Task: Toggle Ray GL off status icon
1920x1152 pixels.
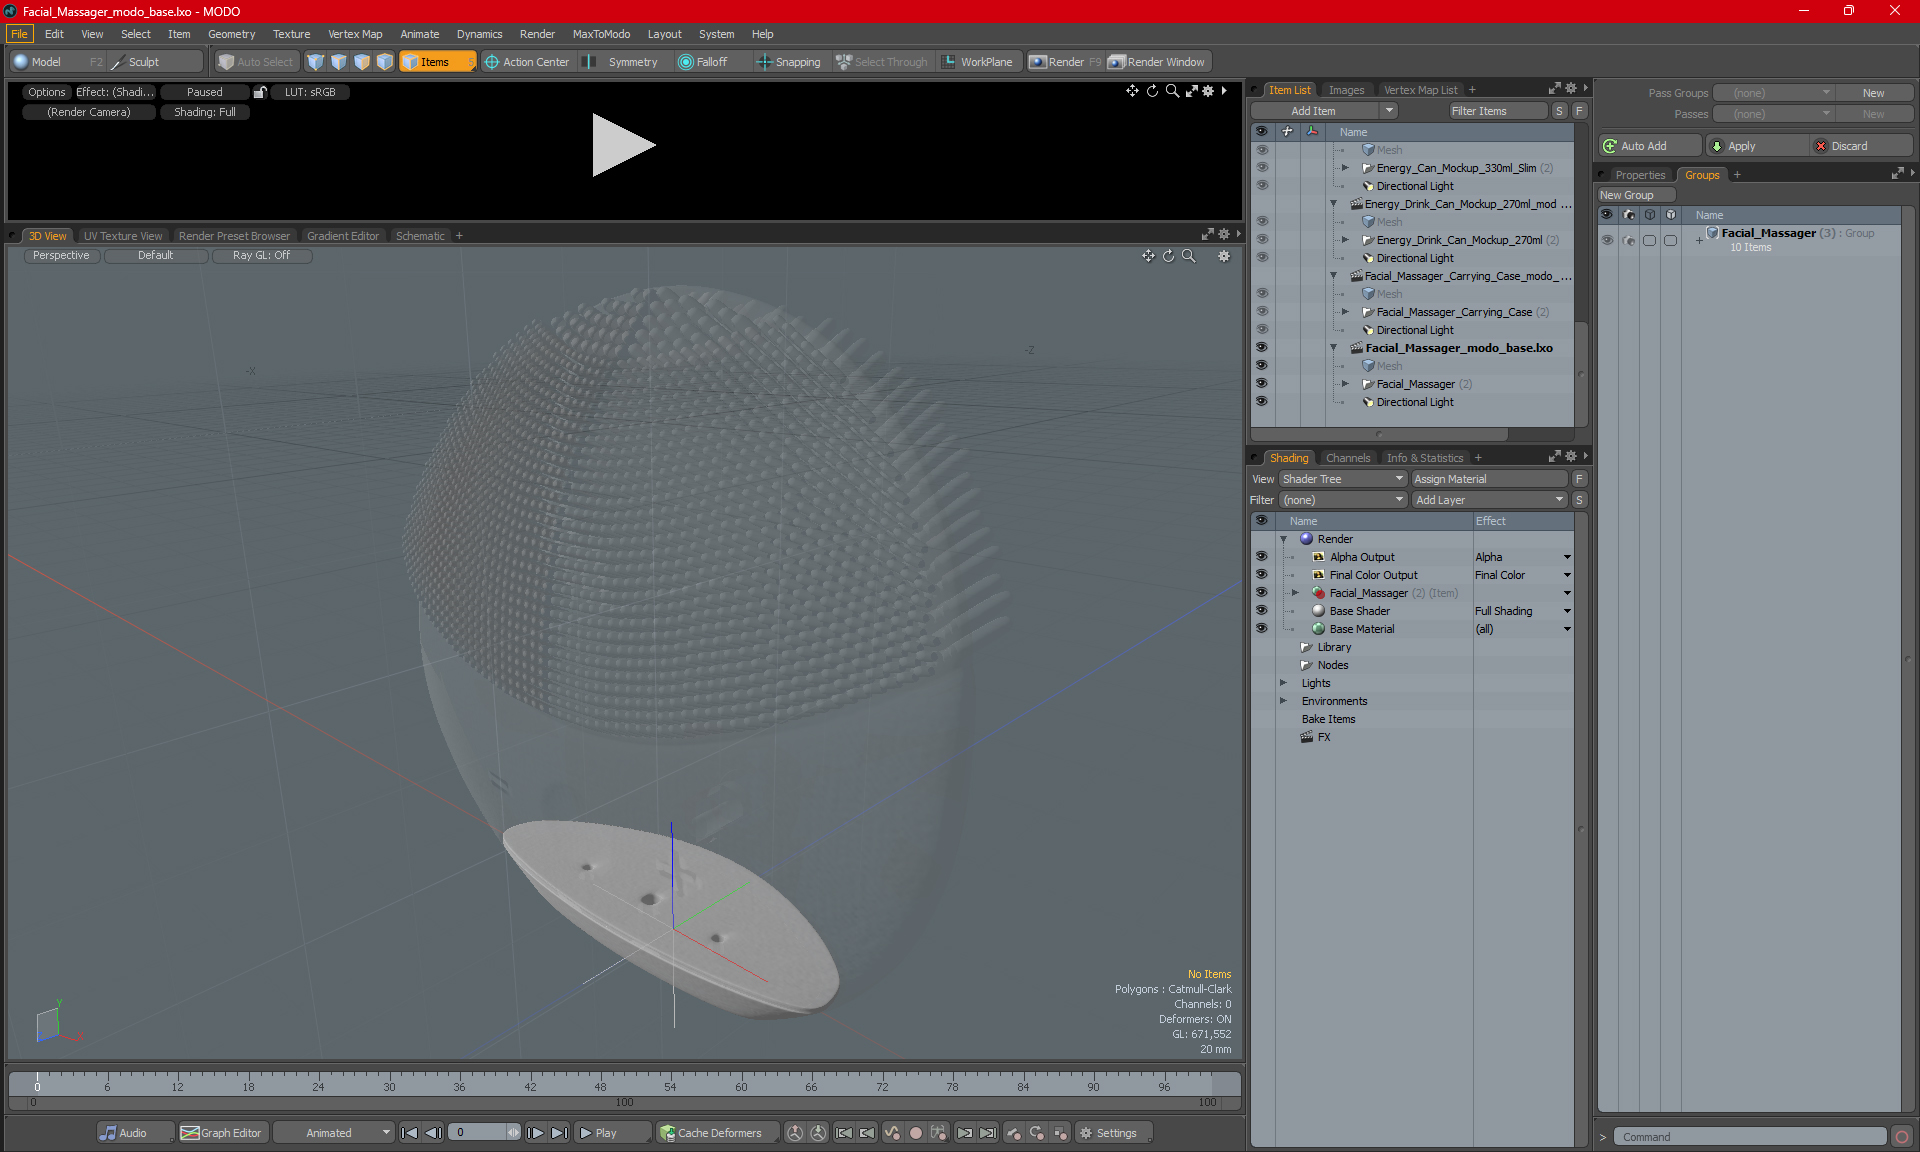Action: 263,255
